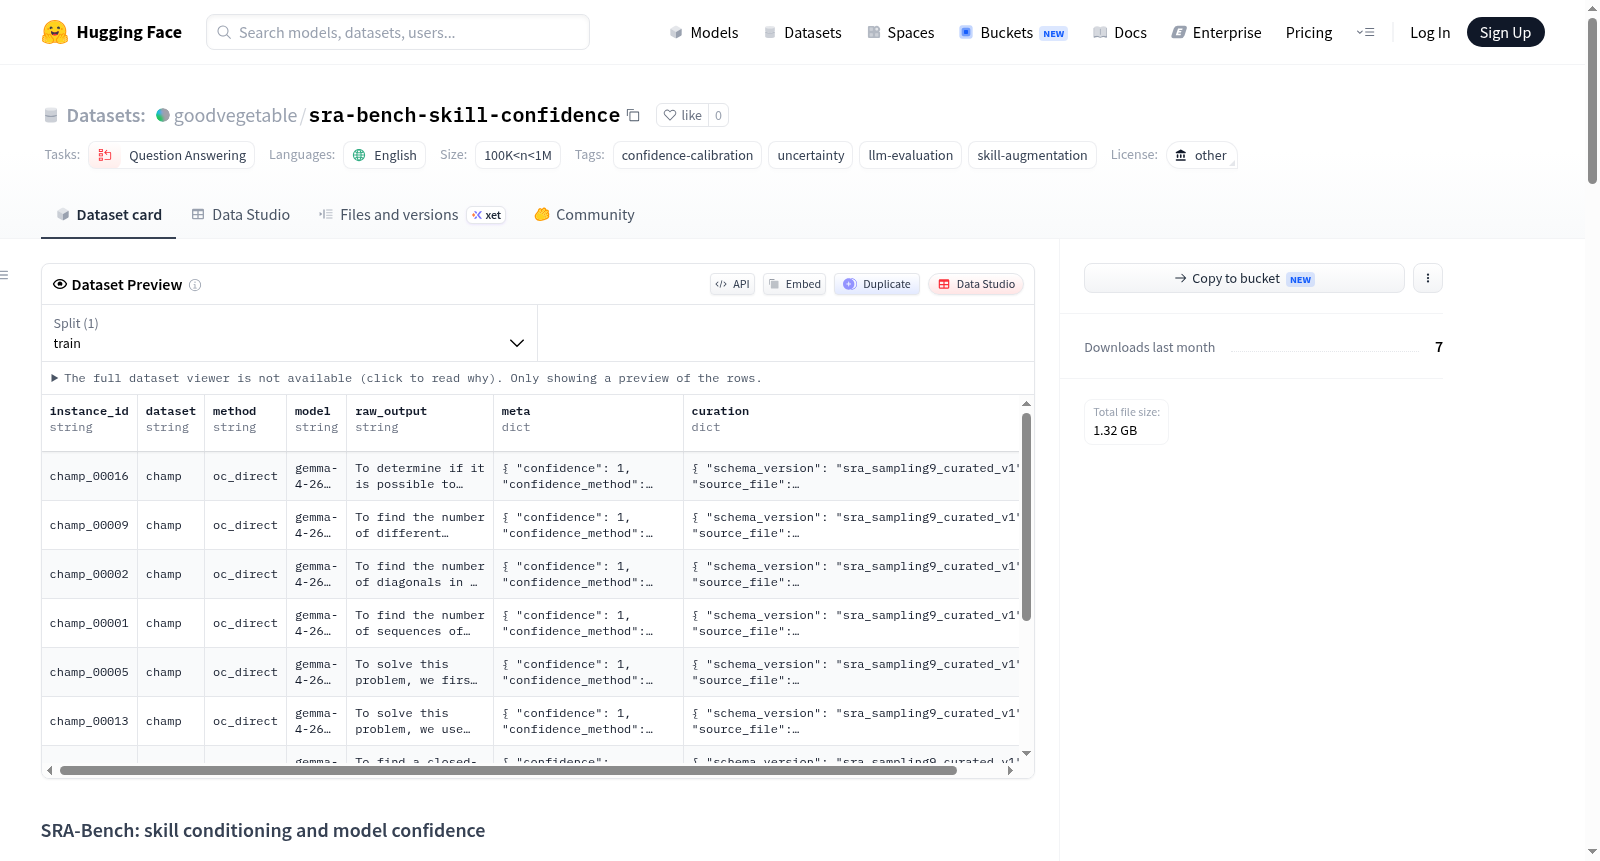Select the champ_00001 cell

[x=89, y=623]
